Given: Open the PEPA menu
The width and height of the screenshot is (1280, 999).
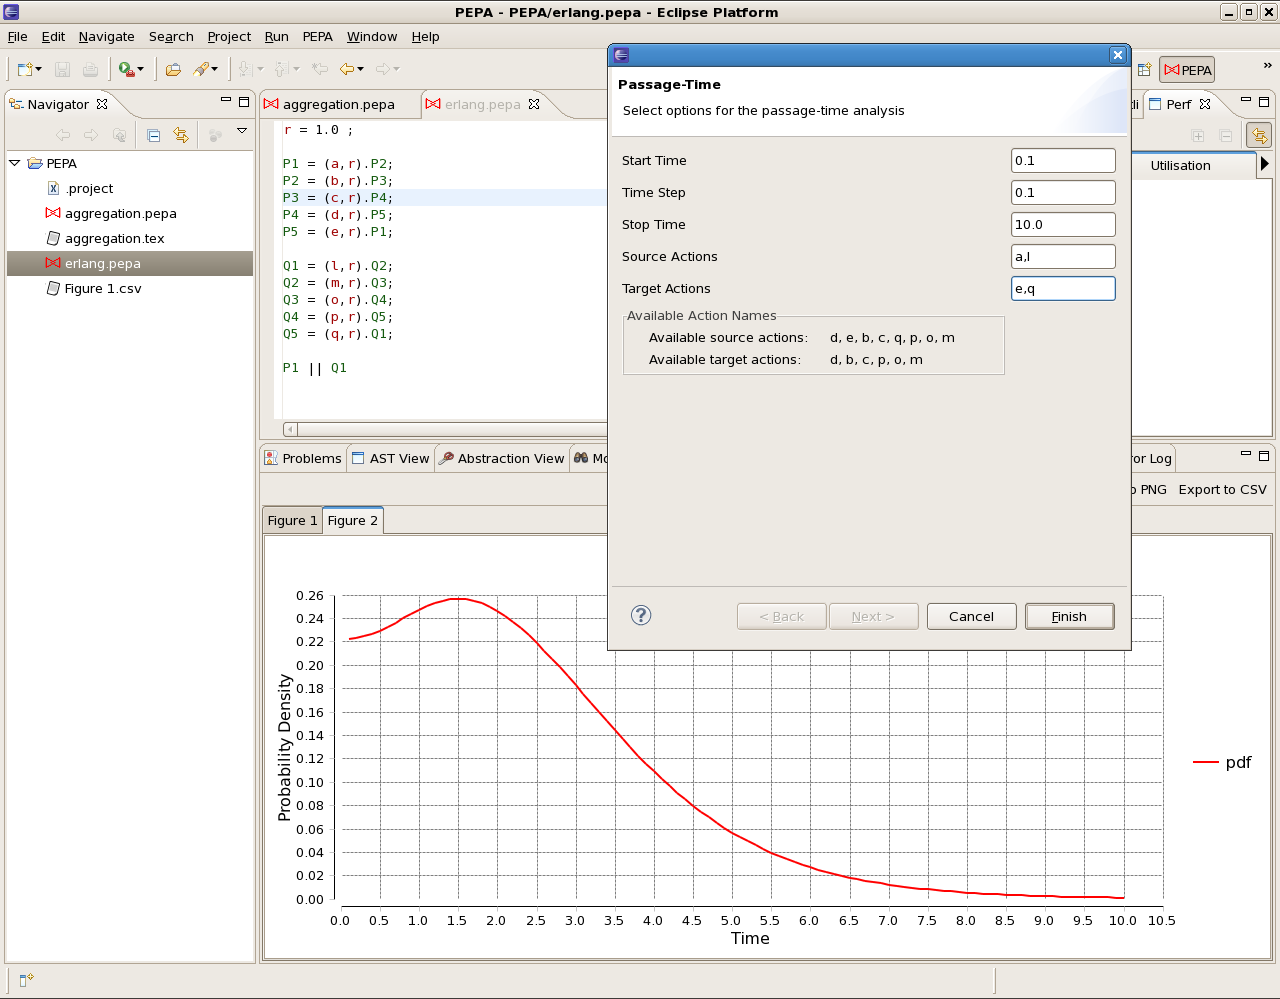Looking at the screenshot, I should (x=318, y=37).
